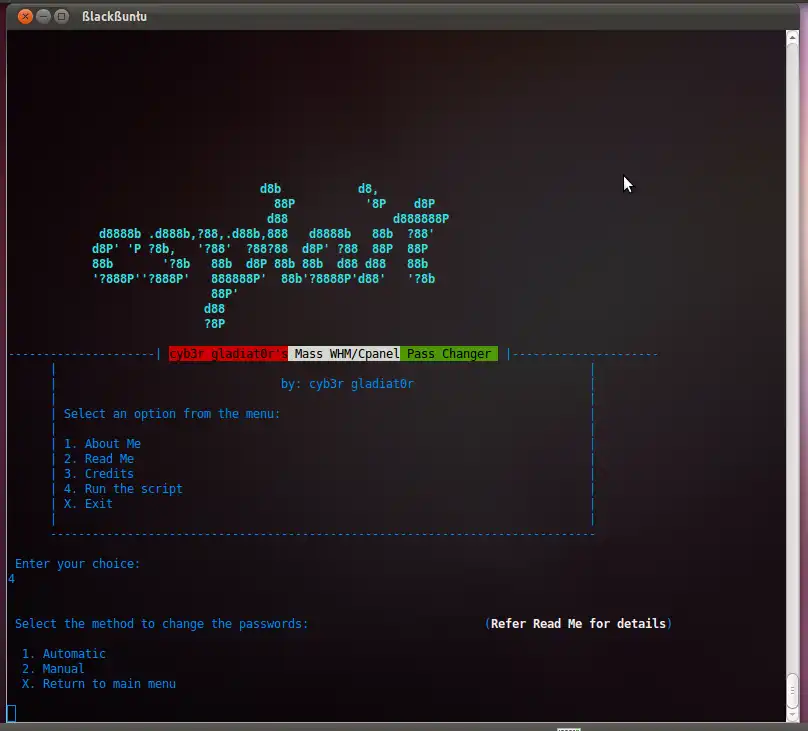
Task: Click the red 'cyb3r gladiat0r's' banner
Action: pyautogui.click(x=228, y=354)
